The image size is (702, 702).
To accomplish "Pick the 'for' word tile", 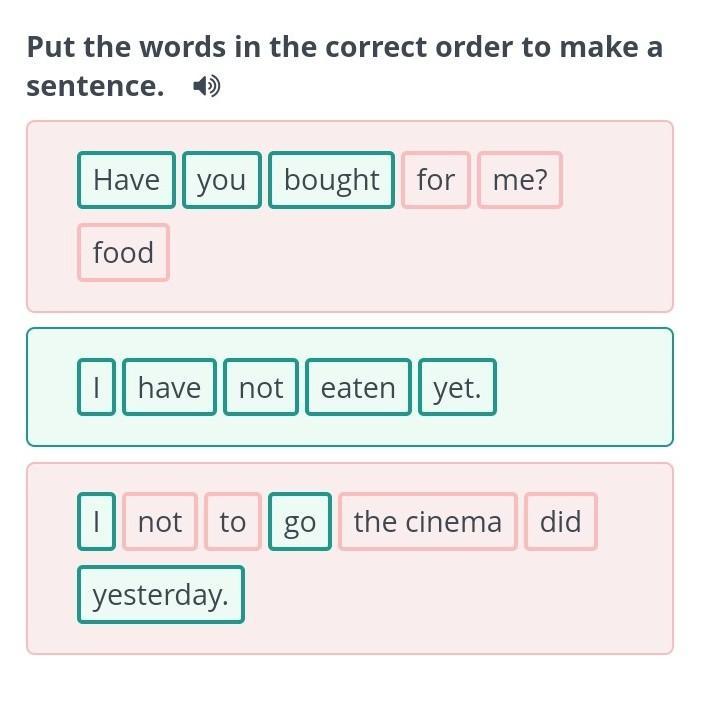I will pyautogui.click(x=435, y=180).
